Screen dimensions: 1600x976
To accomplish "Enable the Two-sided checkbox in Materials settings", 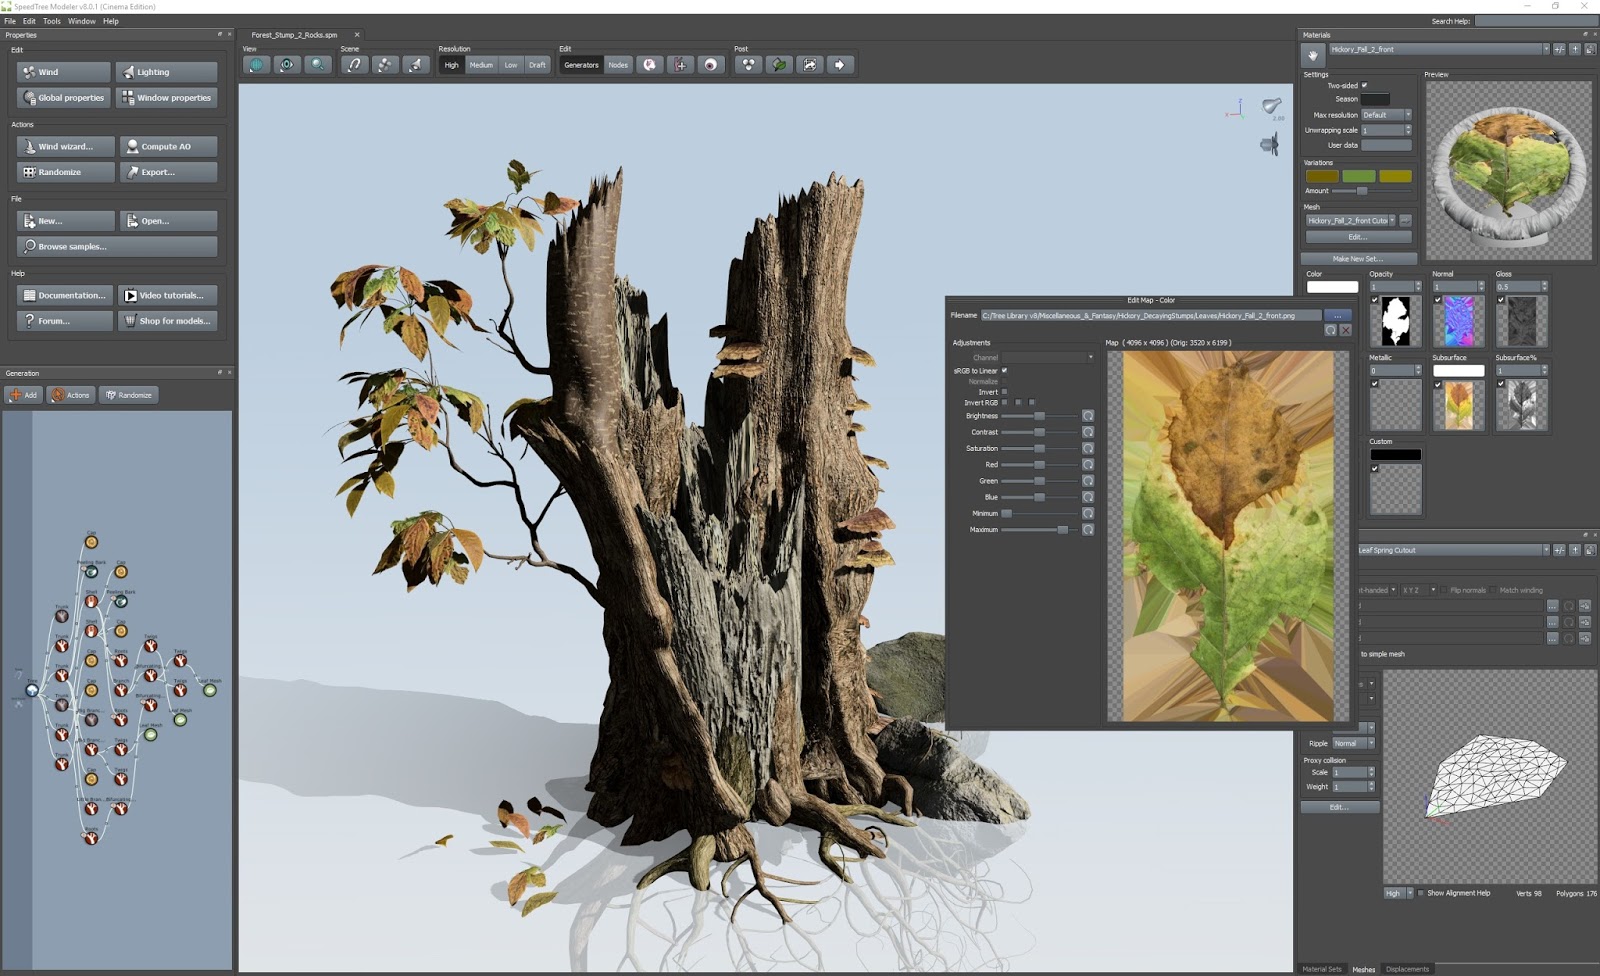I will click(1365, 85).
